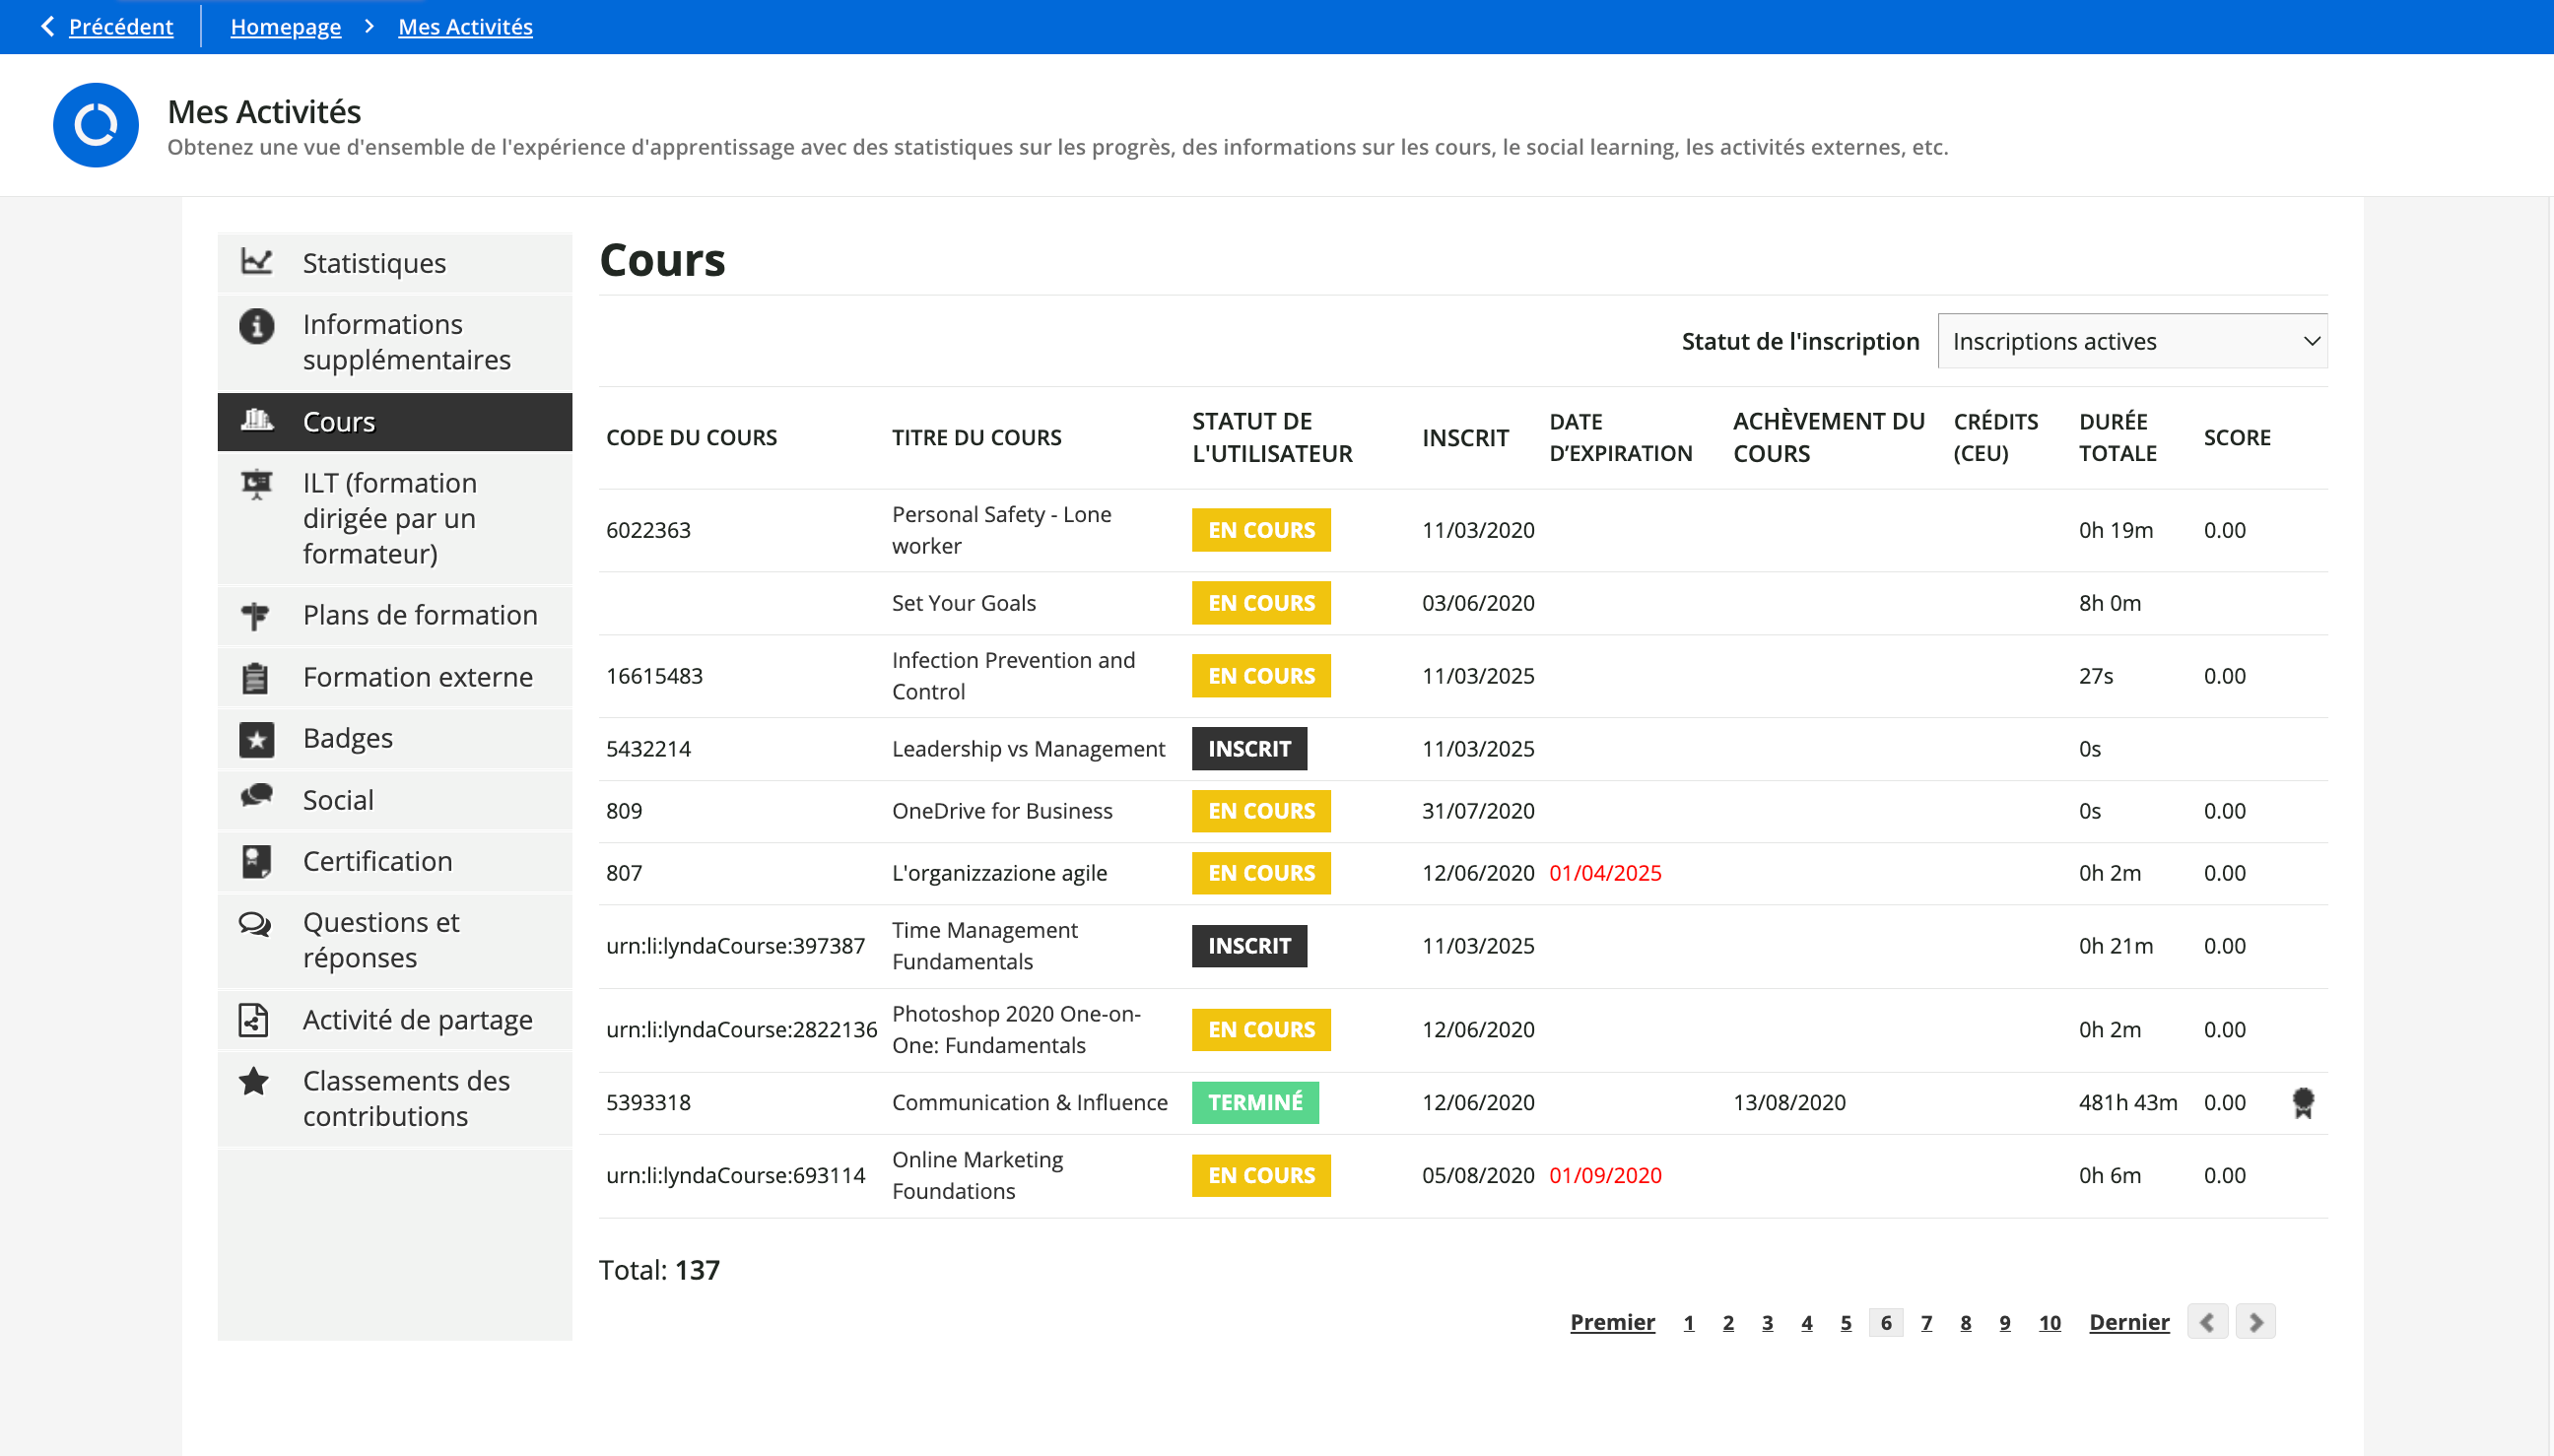The width and height of the screenshot is (2554, 1456).
Task: Open the Statut de l'inscription dropdown
Action: [2131, 341]
